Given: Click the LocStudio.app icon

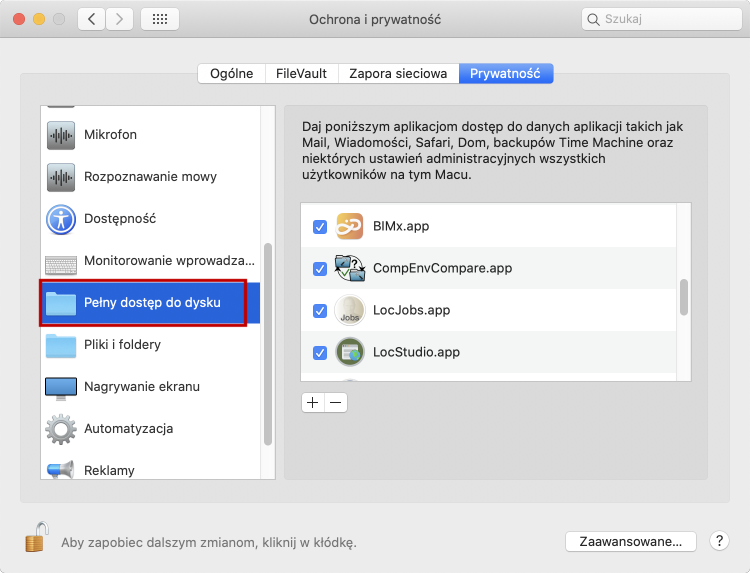Looking at the screenshot, I should coord(350,352).
